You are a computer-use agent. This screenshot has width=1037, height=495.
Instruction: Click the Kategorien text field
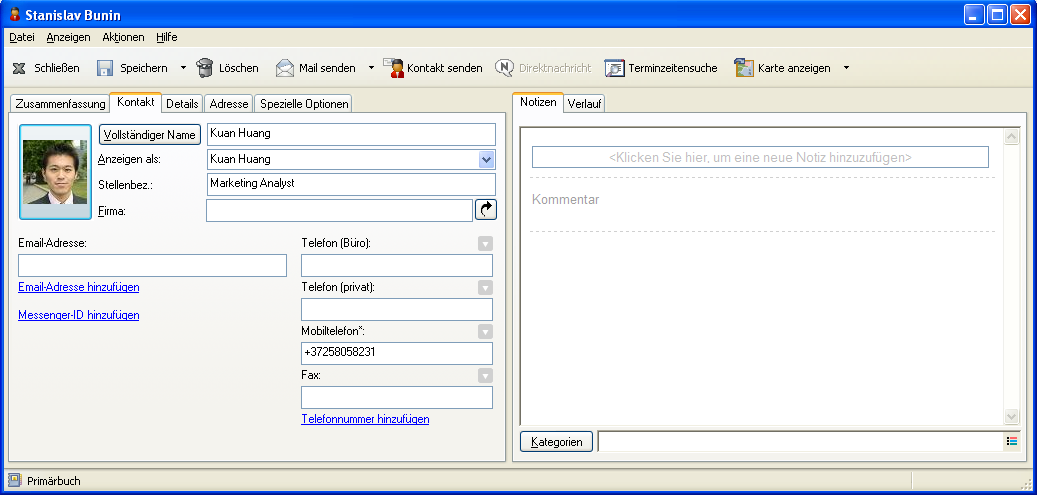(x=800, y=441)
